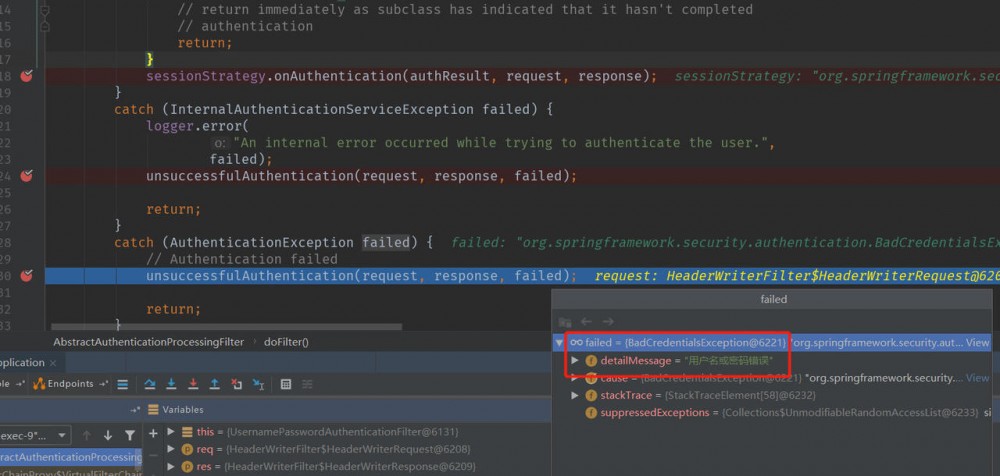Click the forward arrow in failed popup
The image size is (1000, 476).
coord(608,322)
